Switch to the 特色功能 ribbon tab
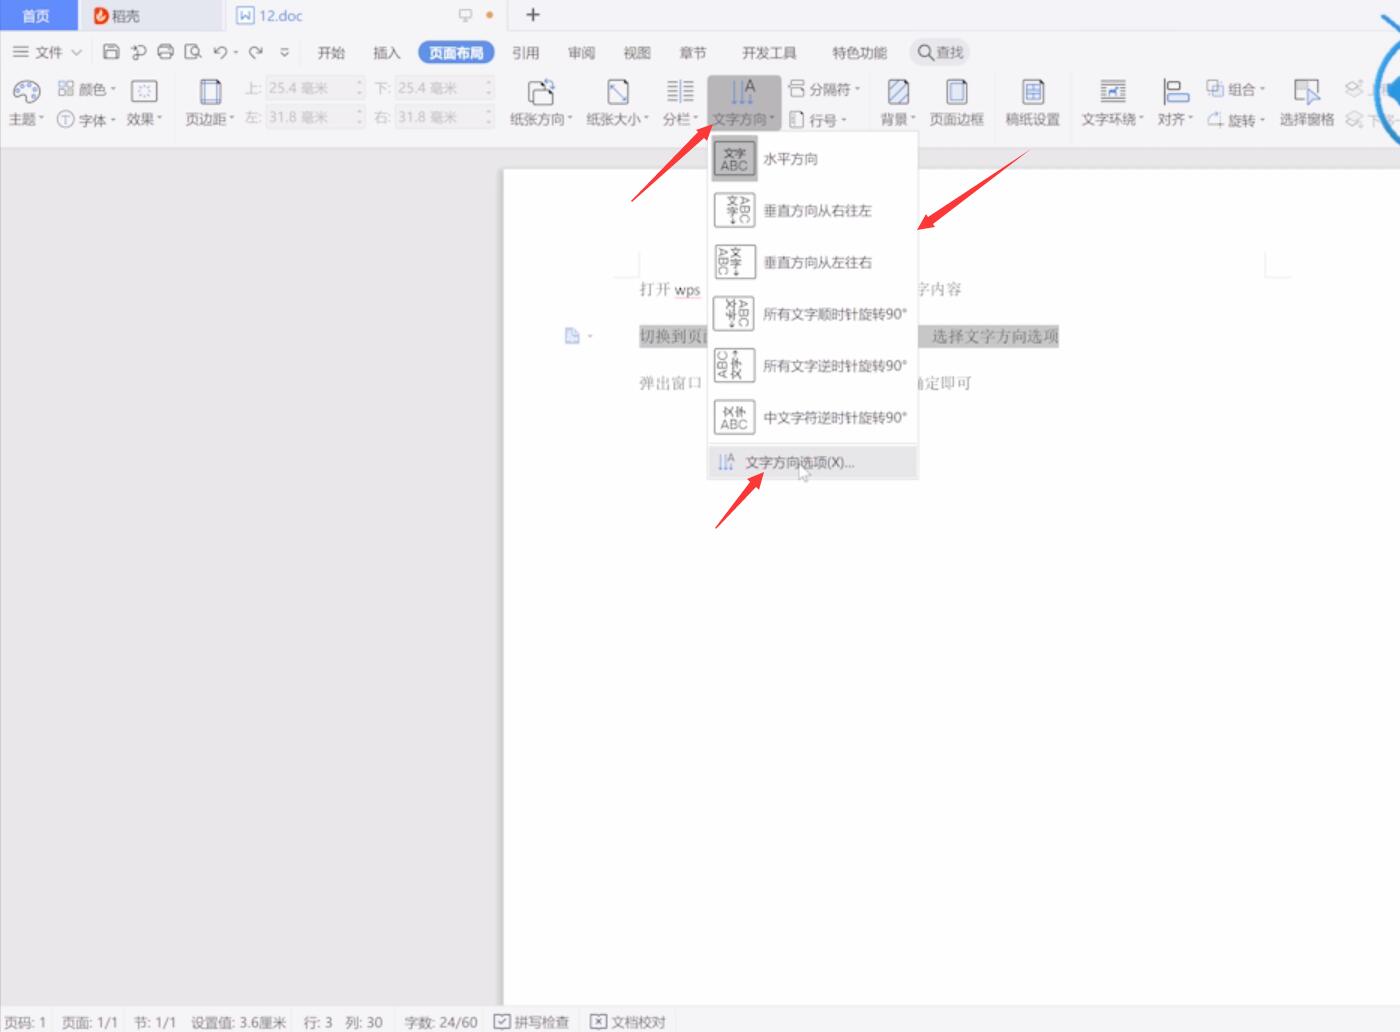Screen dimensions: 1400x1032 pyautogui.click(x=859, y=52)
